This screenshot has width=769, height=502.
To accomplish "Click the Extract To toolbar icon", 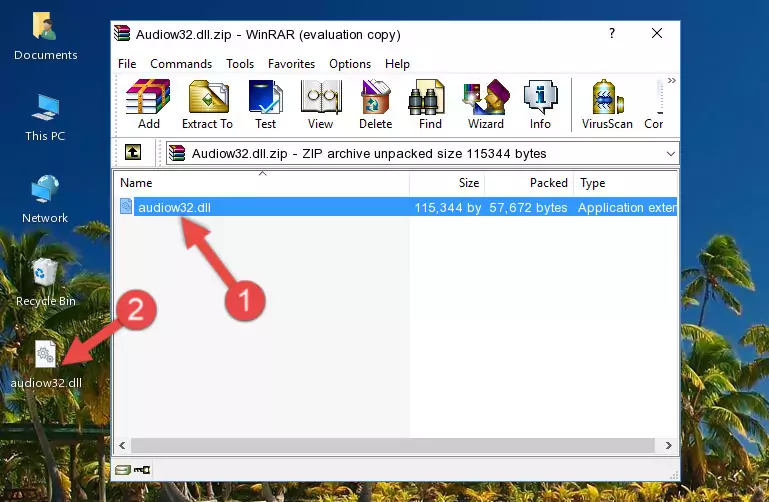I will [207, 104].
